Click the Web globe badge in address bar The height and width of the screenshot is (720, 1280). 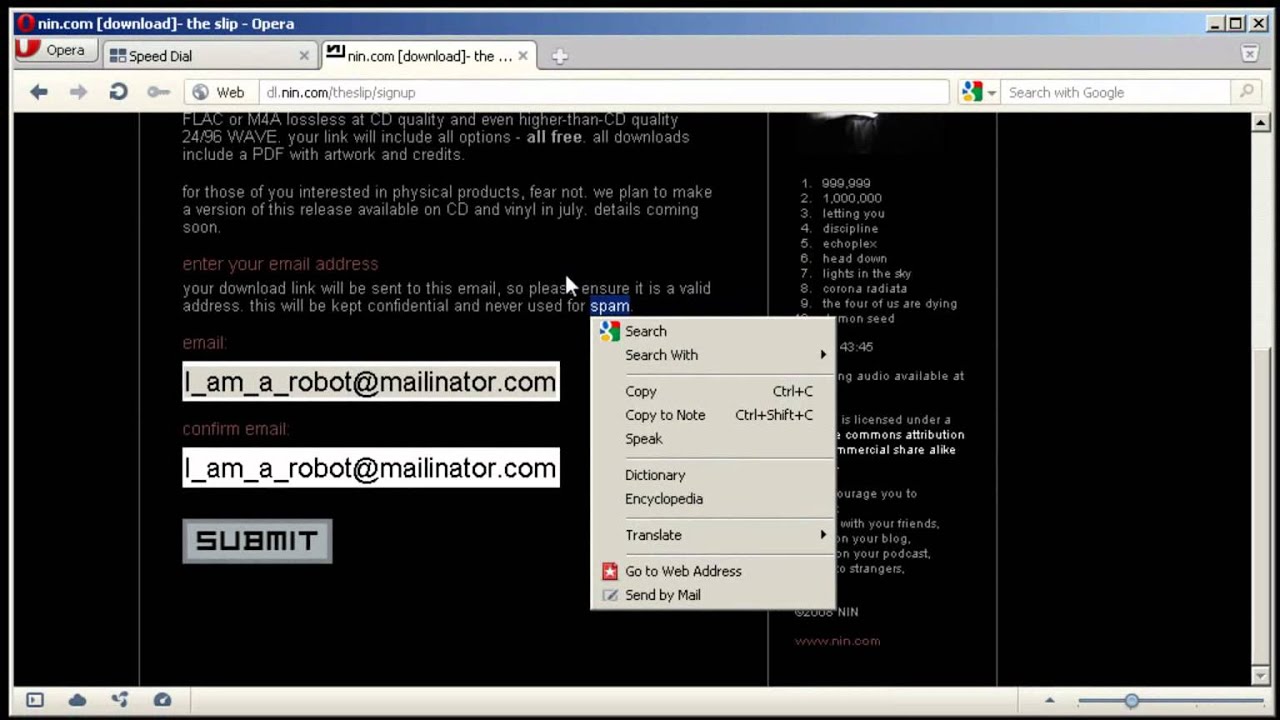[x=218, y=92]
